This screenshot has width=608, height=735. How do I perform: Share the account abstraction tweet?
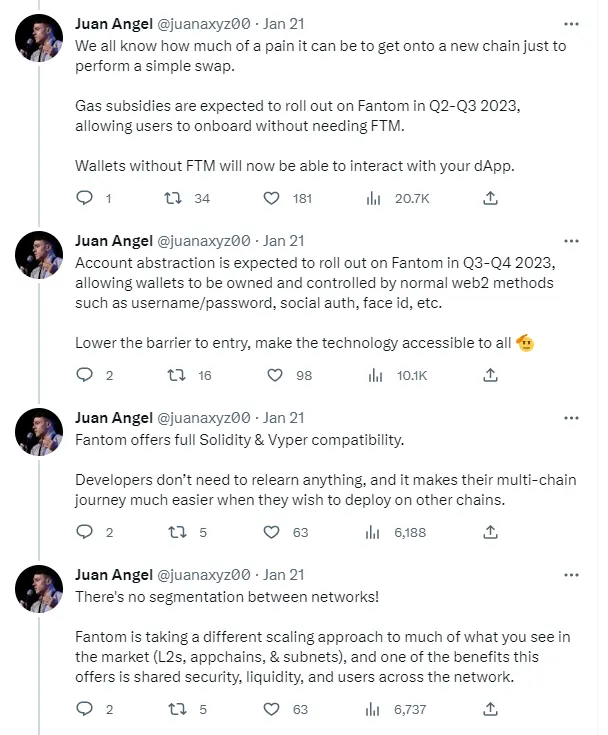coord(490,375)
